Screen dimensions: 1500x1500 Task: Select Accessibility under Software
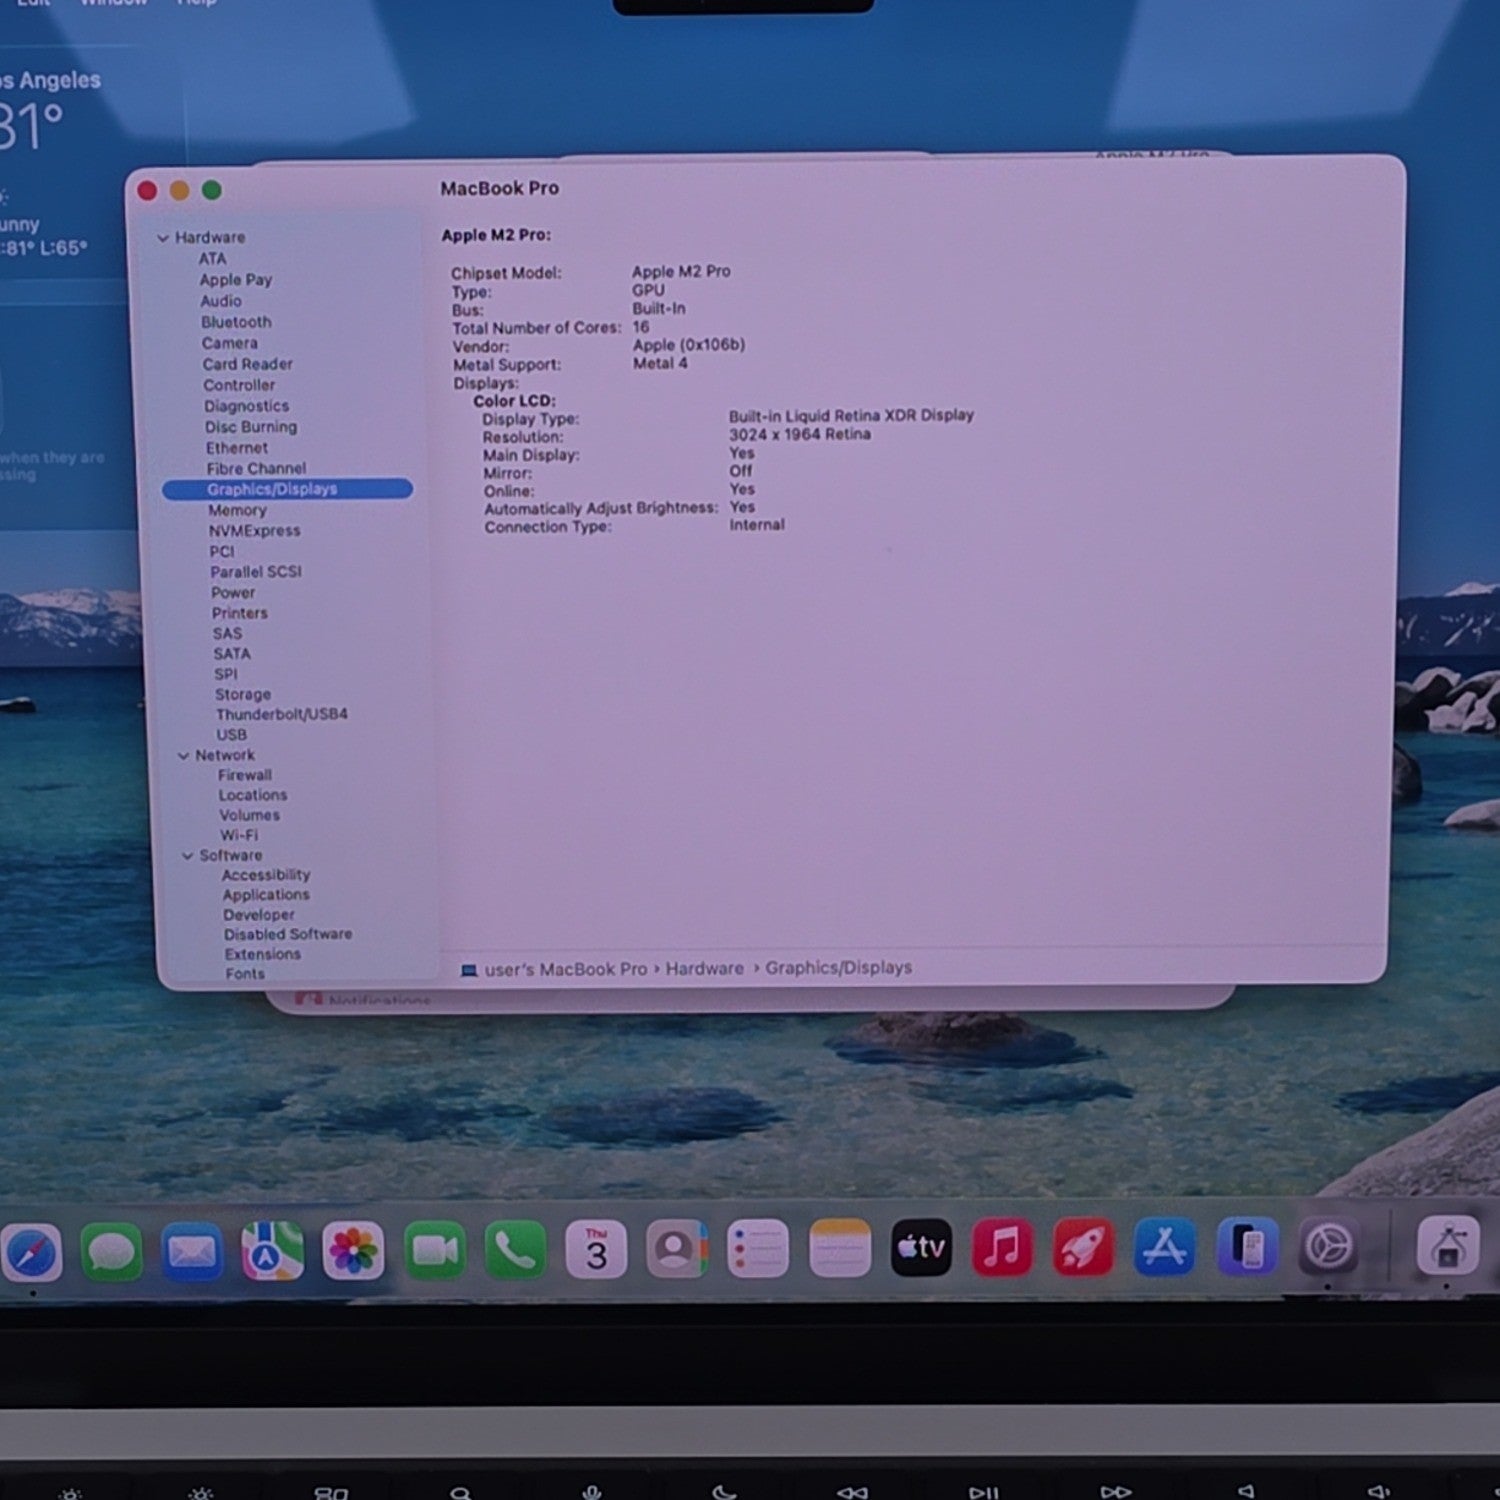coord(266,875)
